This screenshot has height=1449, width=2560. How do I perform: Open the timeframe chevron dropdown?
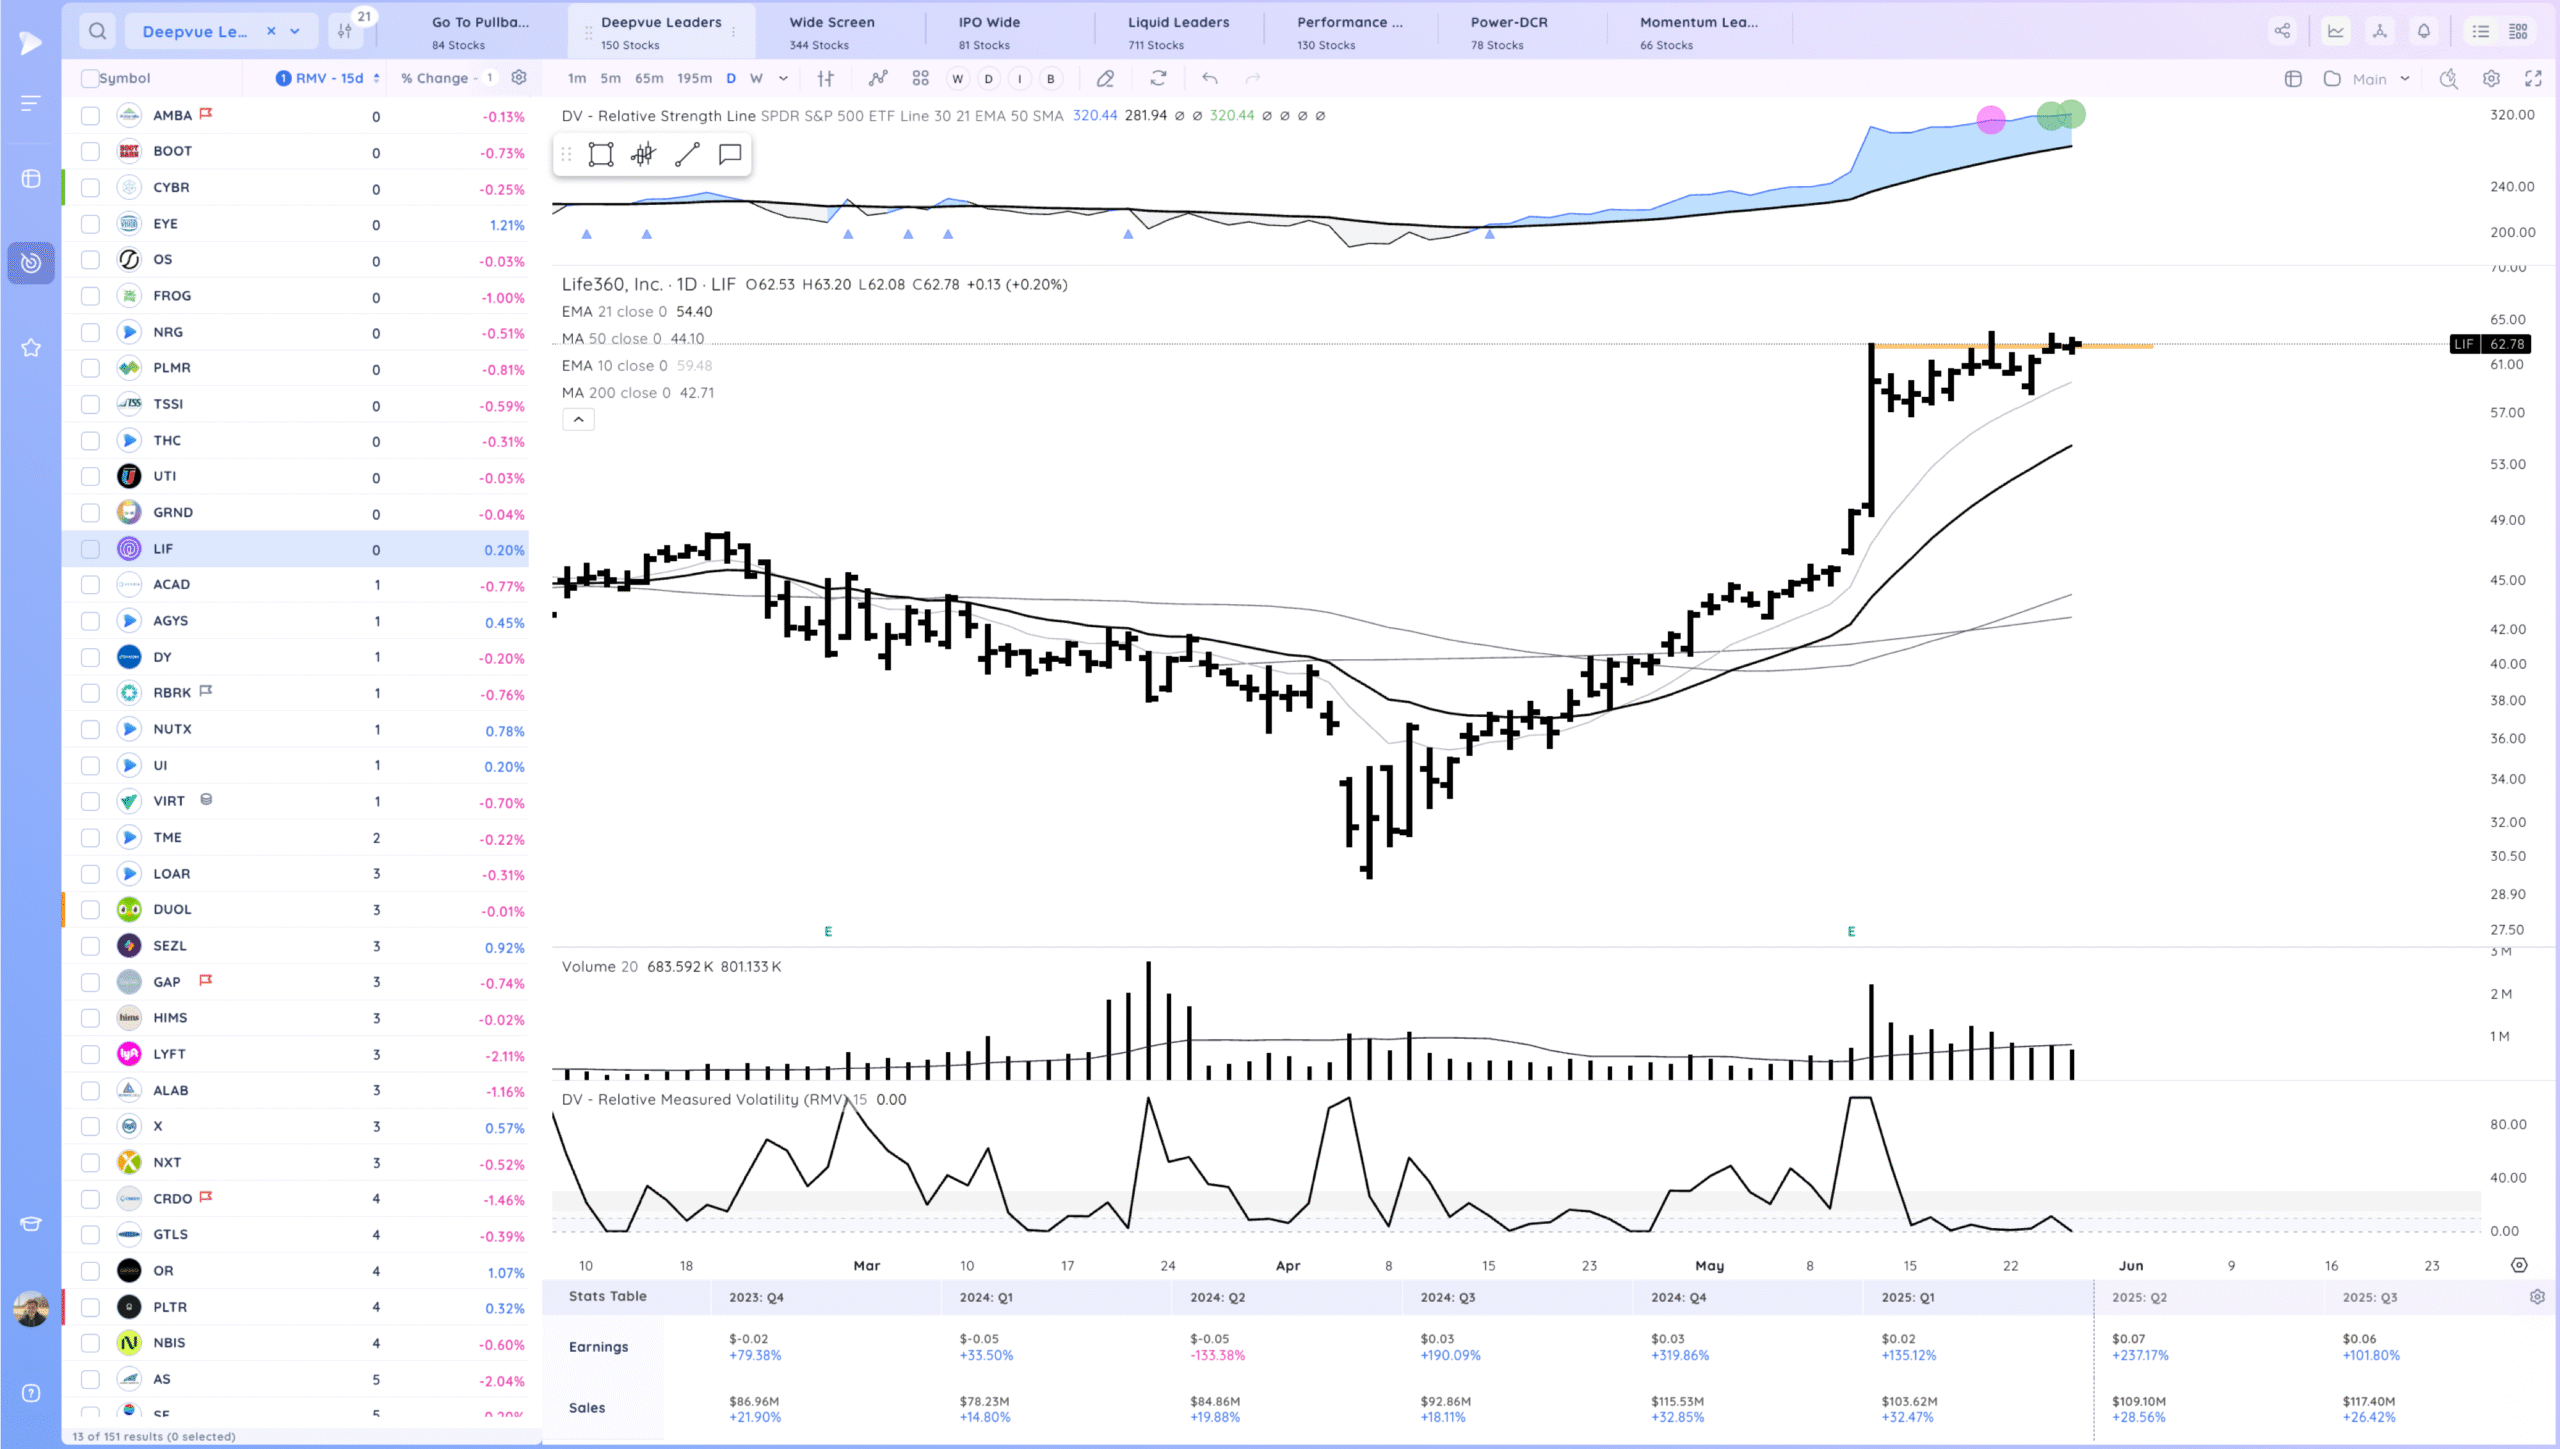(783, 78)
